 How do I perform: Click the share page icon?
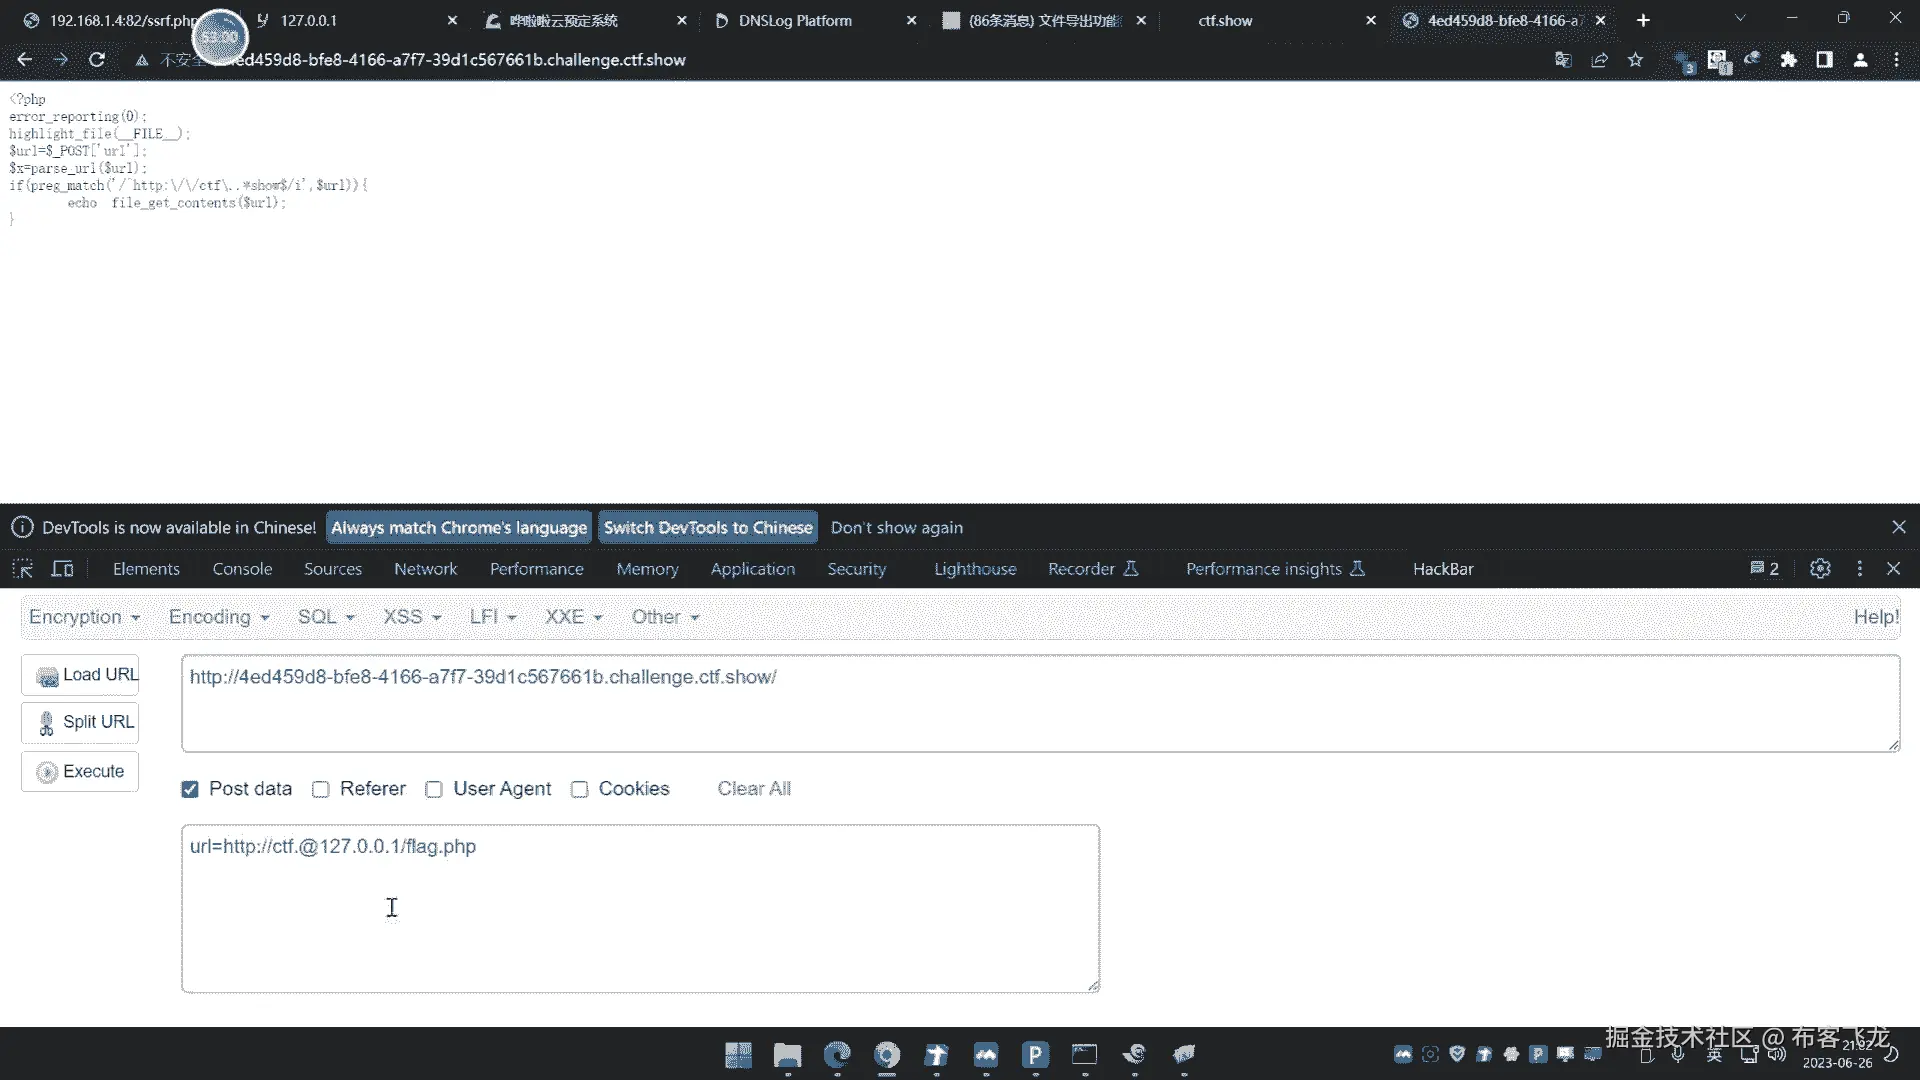(x=1599, y=60)
